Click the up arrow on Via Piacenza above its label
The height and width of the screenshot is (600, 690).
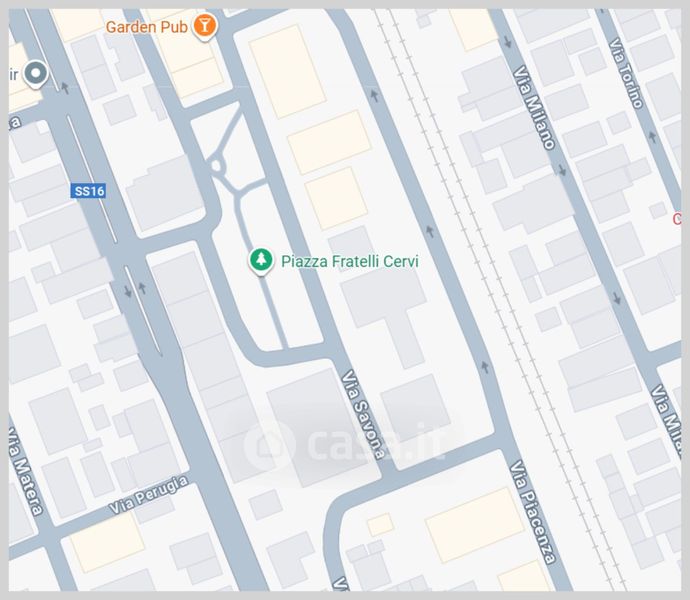tap(485, 367)
